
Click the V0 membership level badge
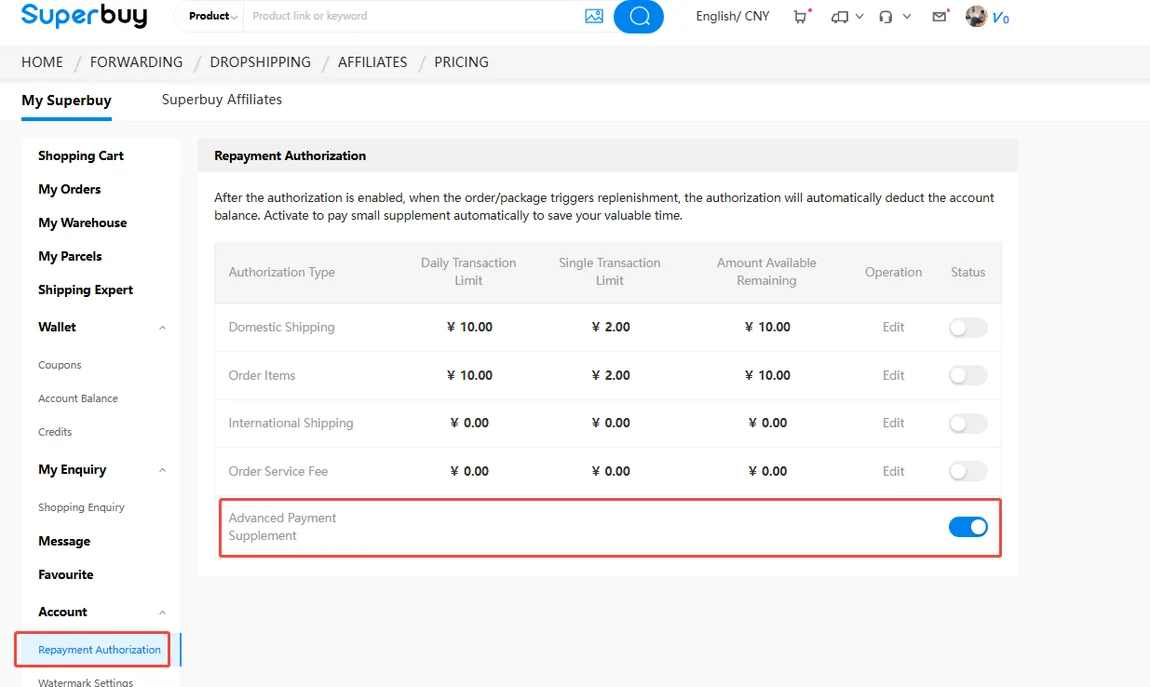pyautogui.click(x=1000, y=18)
